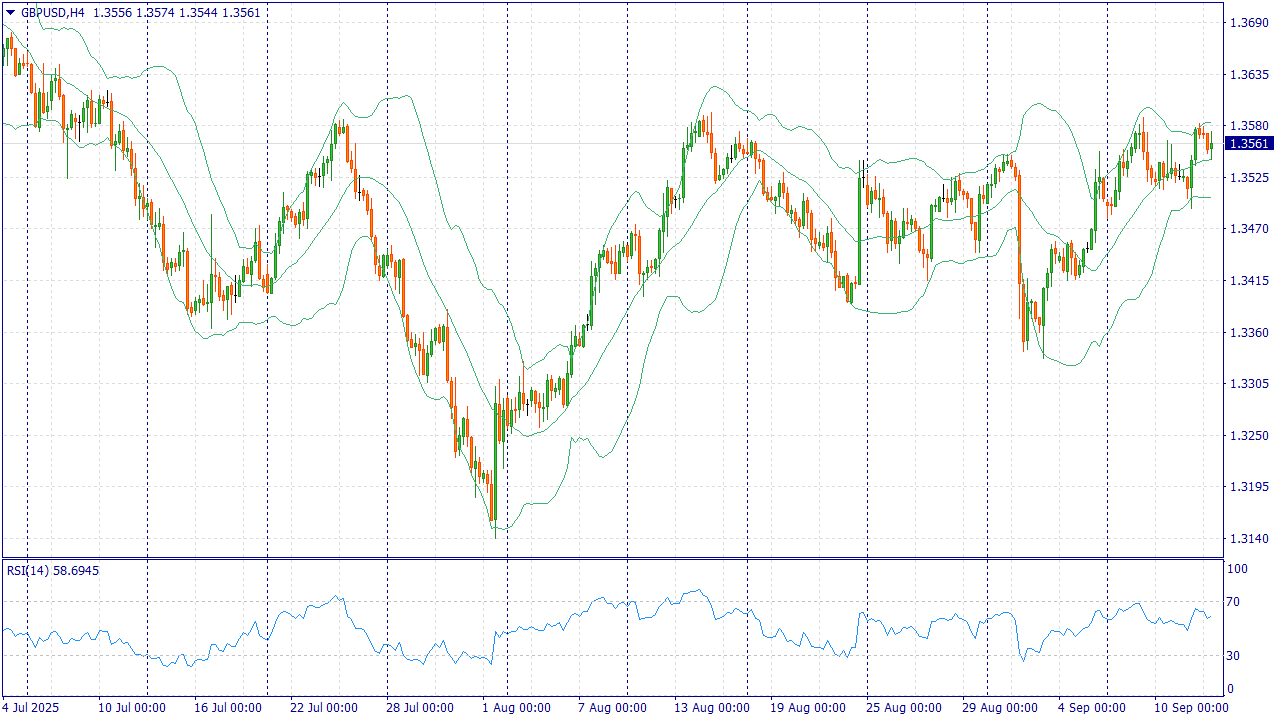Click the 19 Aug 00:00 date label
This screenshot has width=1280, height=720.
pyautogui.click(x=807, y=708)
